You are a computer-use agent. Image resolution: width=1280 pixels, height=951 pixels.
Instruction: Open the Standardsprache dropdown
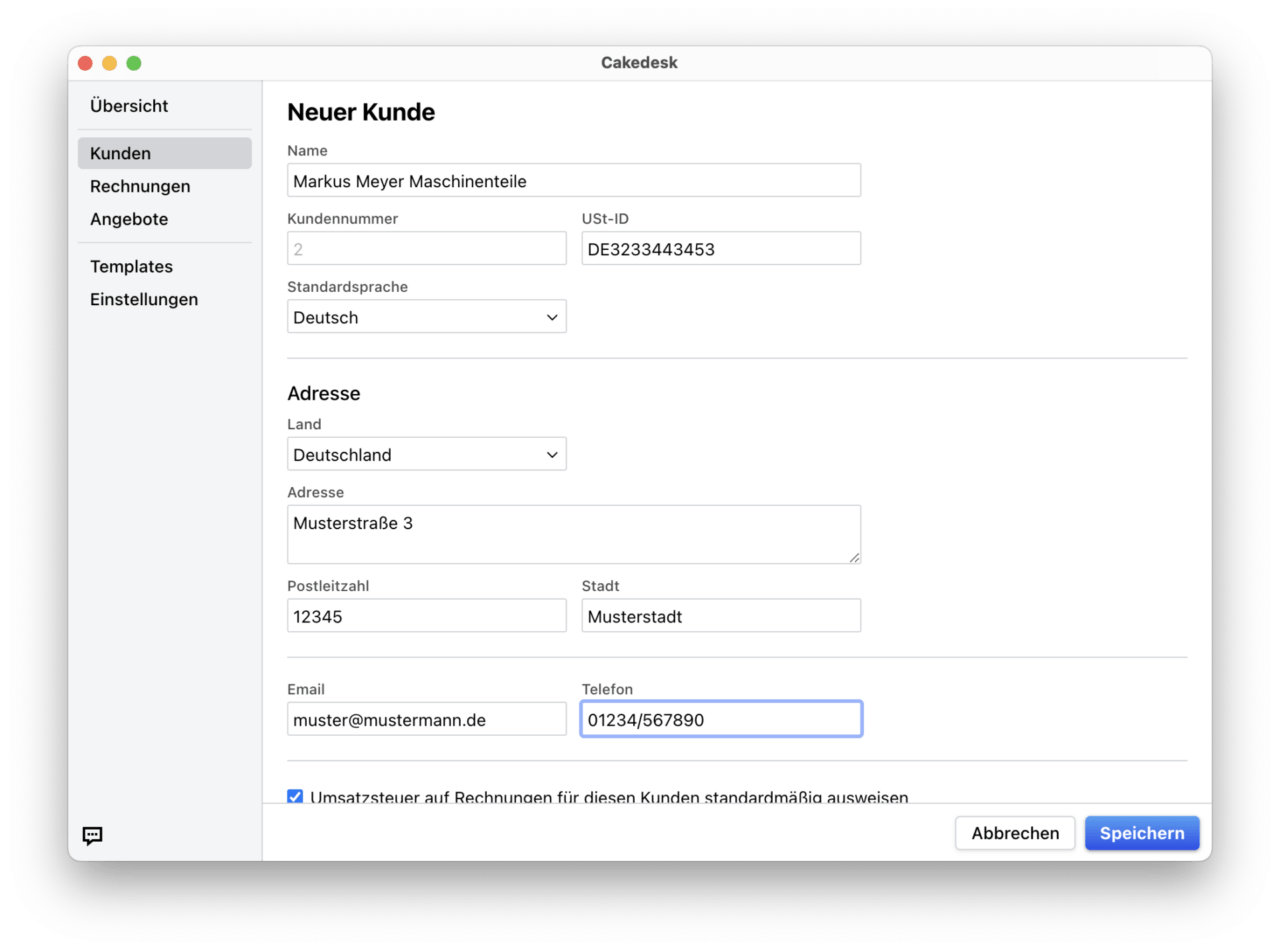(x=426, y=317)
